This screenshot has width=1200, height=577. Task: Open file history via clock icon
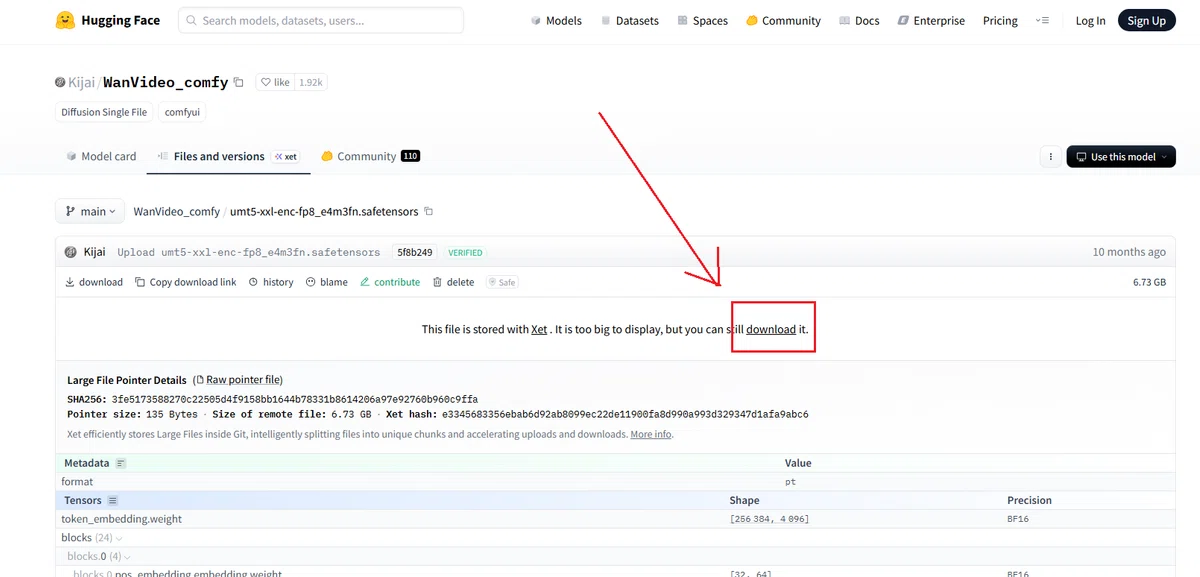click(x=254, y=282)
